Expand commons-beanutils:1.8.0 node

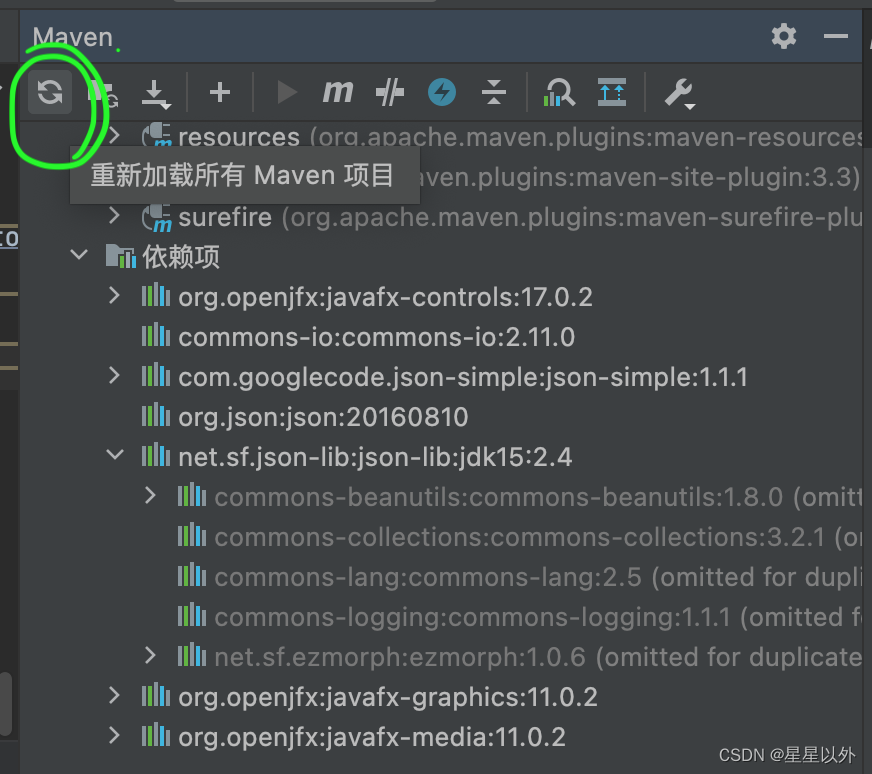click(x=150, y=496)
